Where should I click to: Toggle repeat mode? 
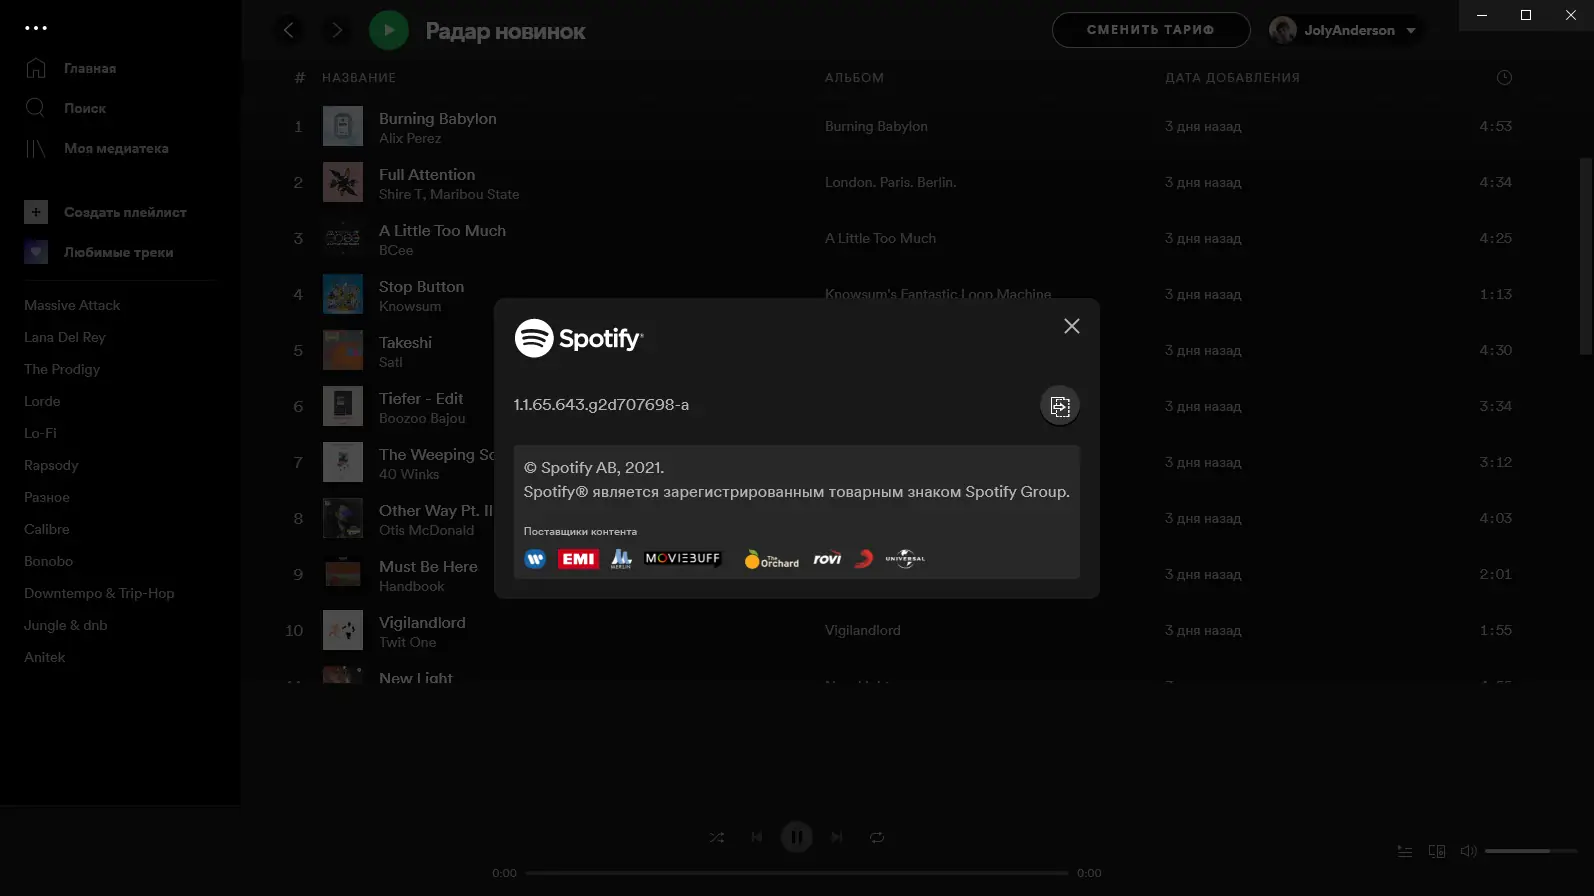[877, 837]
